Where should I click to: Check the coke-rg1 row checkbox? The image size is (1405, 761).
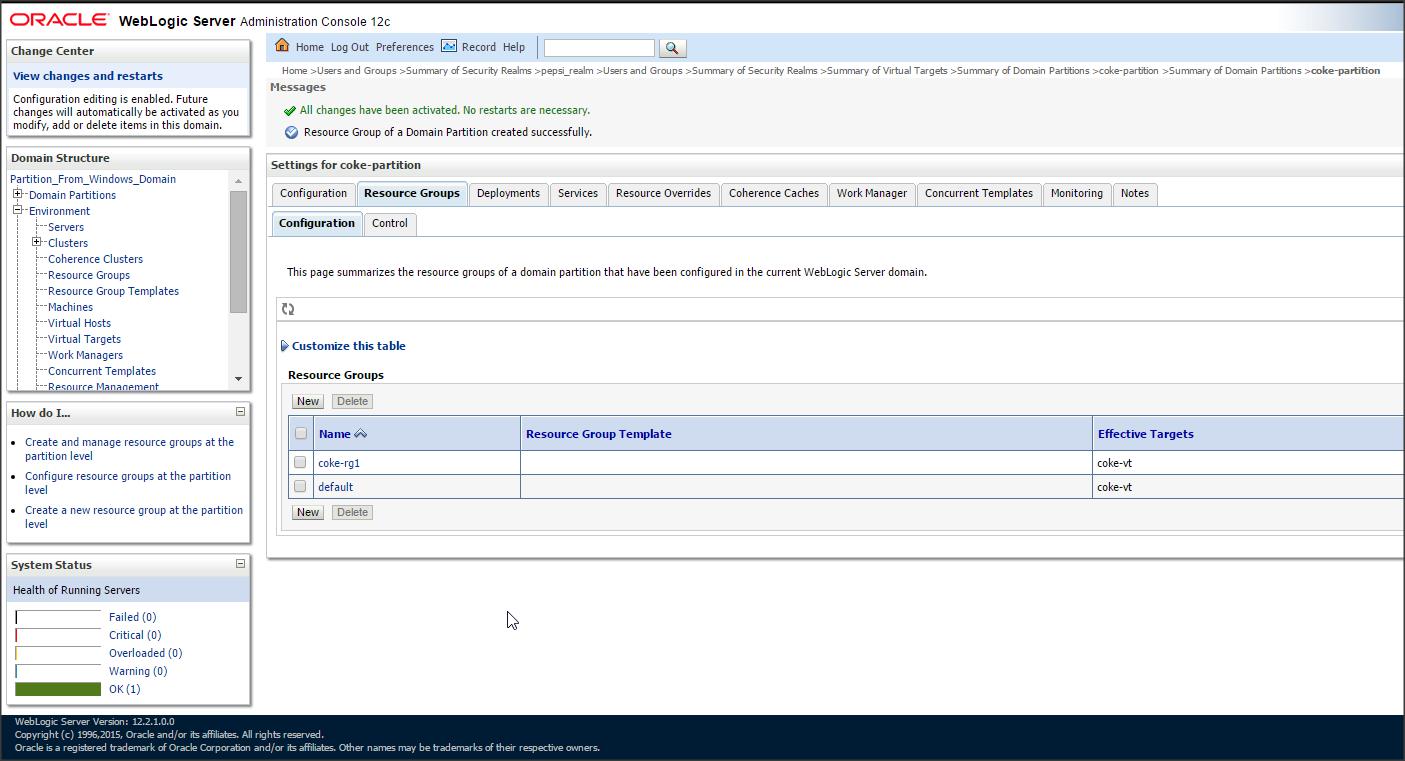pyautogui.click(x=300, y=463)
